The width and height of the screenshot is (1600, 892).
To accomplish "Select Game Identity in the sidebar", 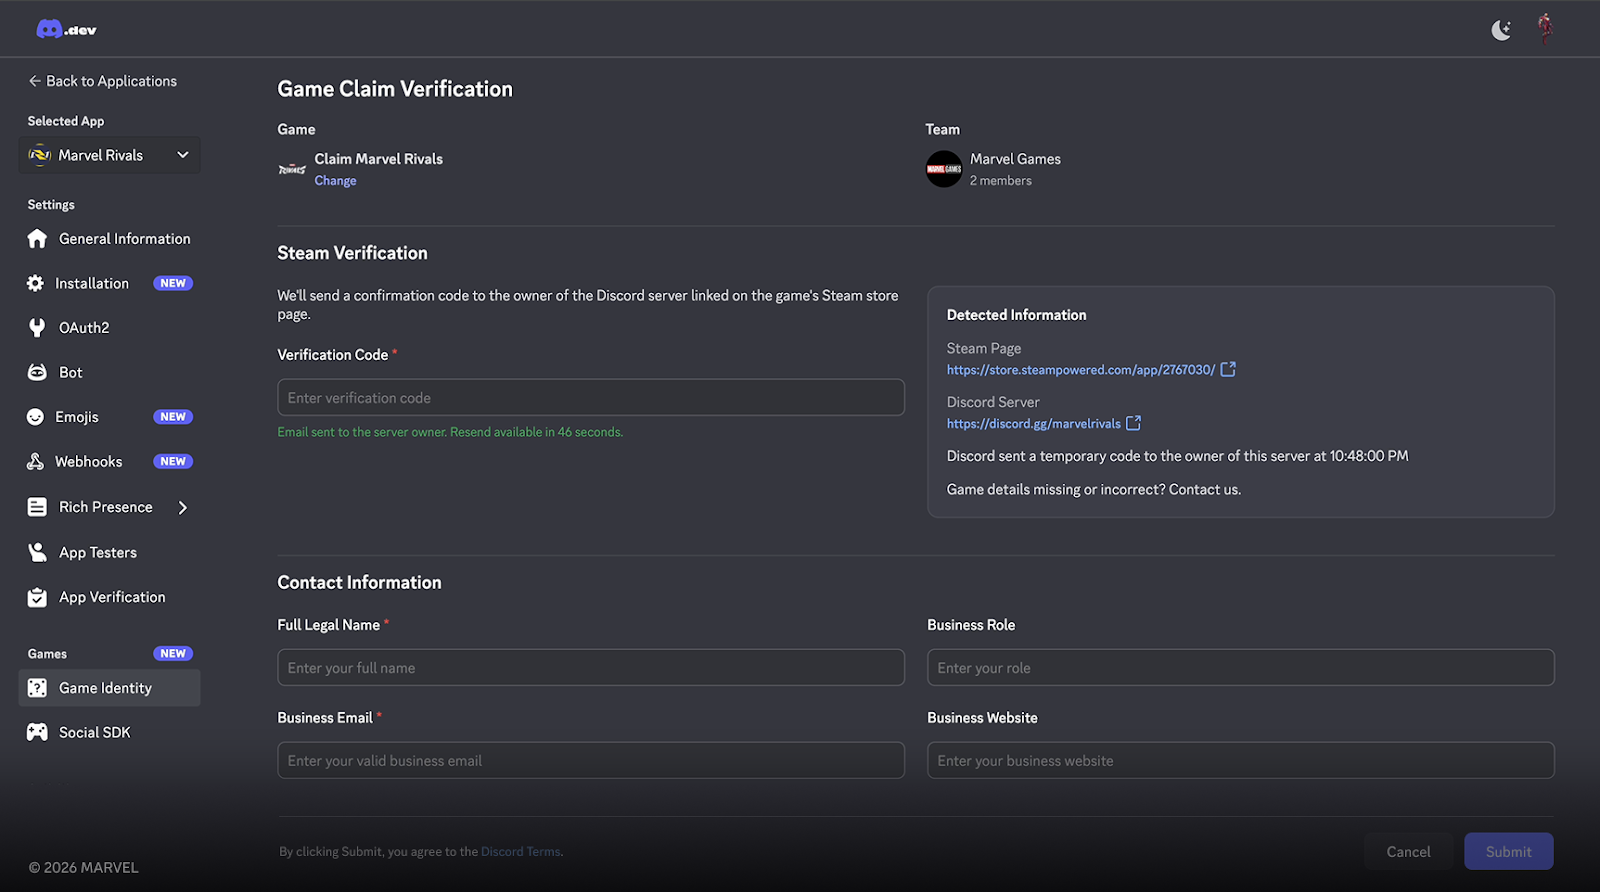I will (104, 687).
